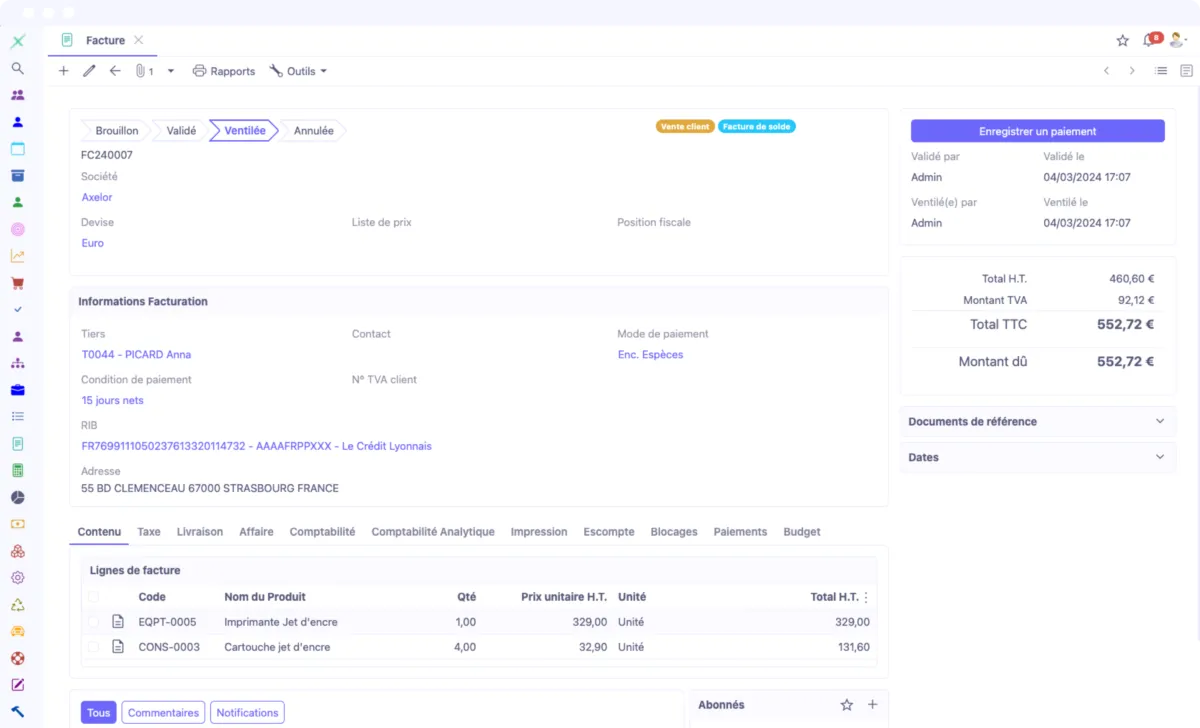Open the purple gear sidebar icon
This screenshot has width=1200, height=728.
pyautogui.click(x=17, y=578)
